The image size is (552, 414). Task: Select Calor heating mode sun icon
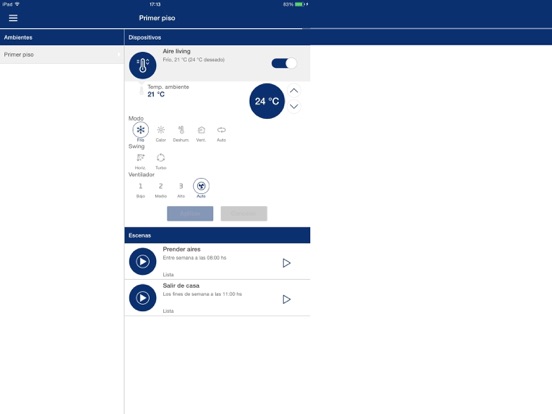pyautogui.click(x=161, y=130)
